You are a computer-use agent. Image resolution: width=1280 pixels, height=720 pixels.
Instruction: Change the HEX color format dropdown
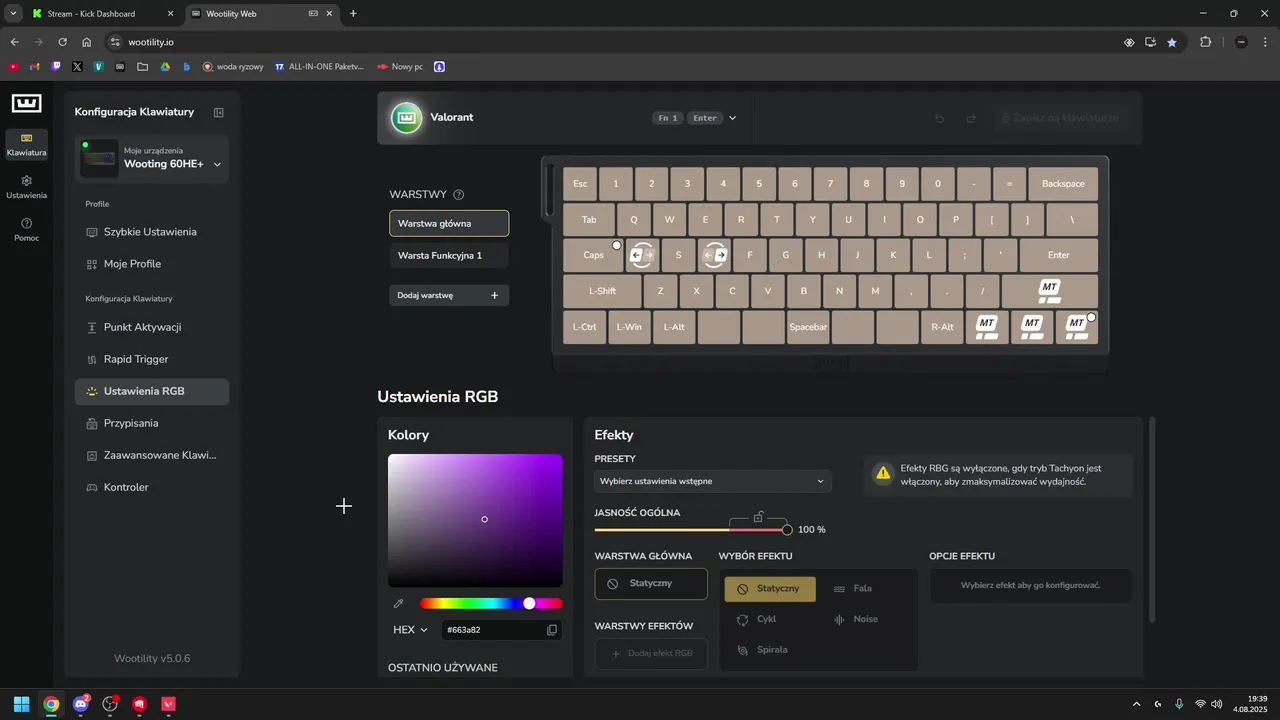tap(410, 630)
